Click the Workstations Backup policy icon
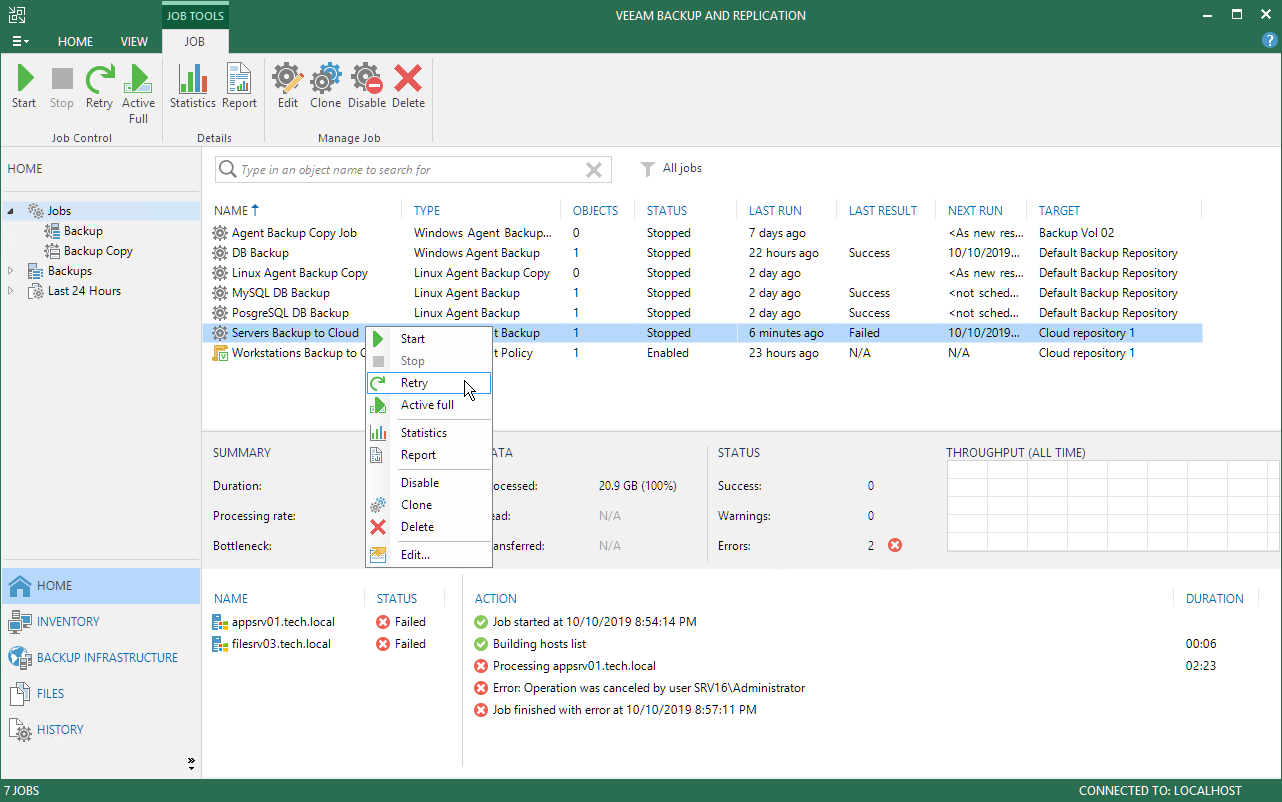This screenshot has height=802, width=1282. [220, 353]
